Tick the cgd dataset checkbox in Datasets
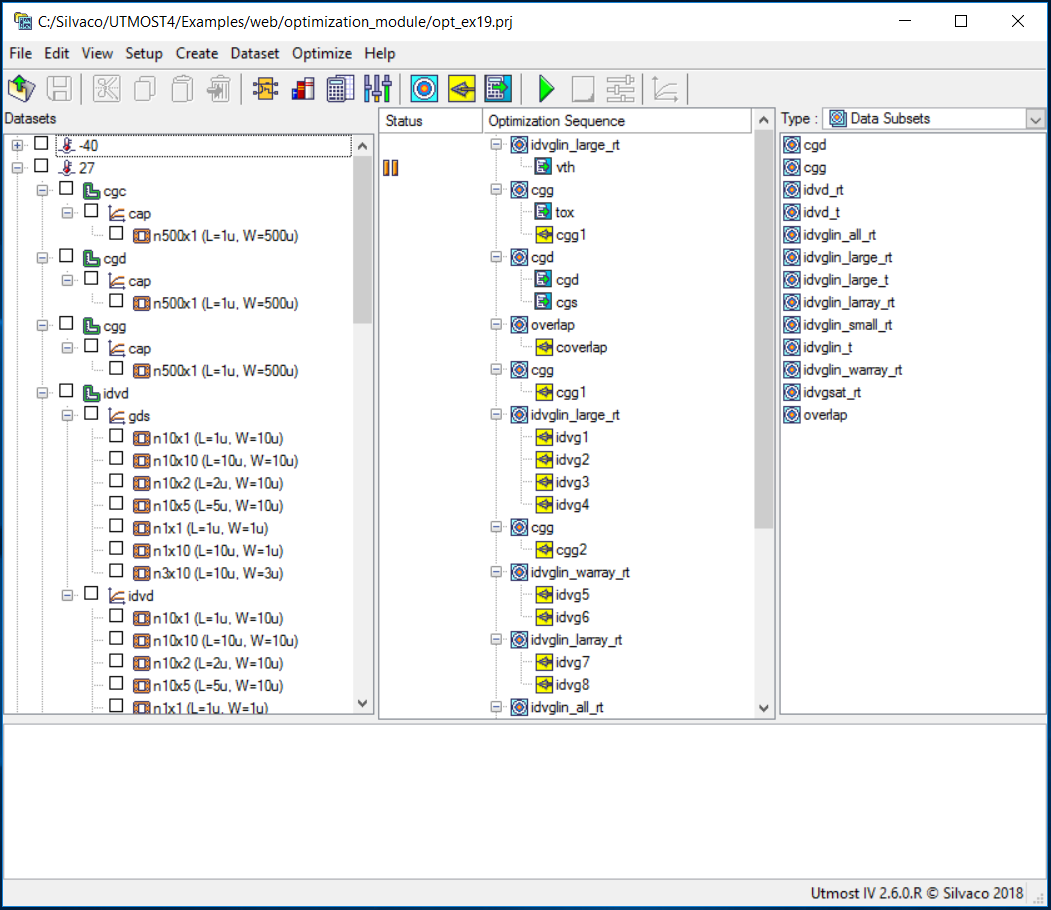Viewport: 1051px width, 910px height. point(66,255)
